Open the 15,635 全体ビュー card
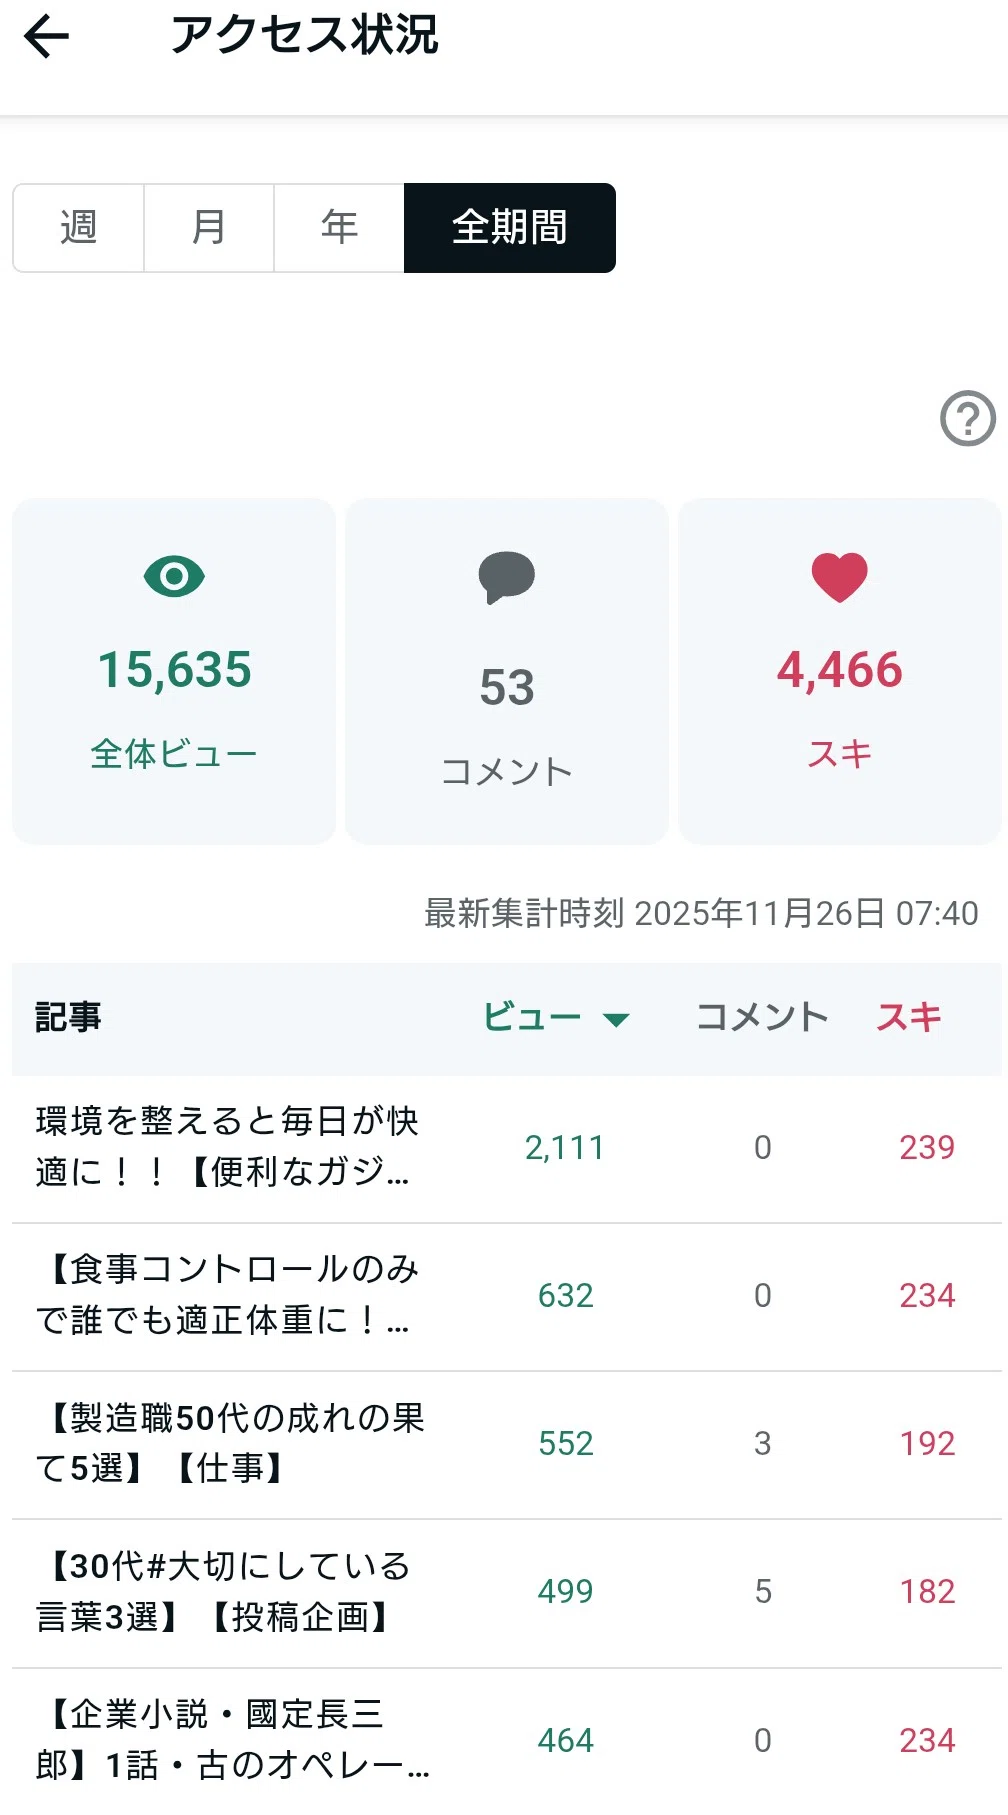Screen dimensions: 1008x1815 174,671
